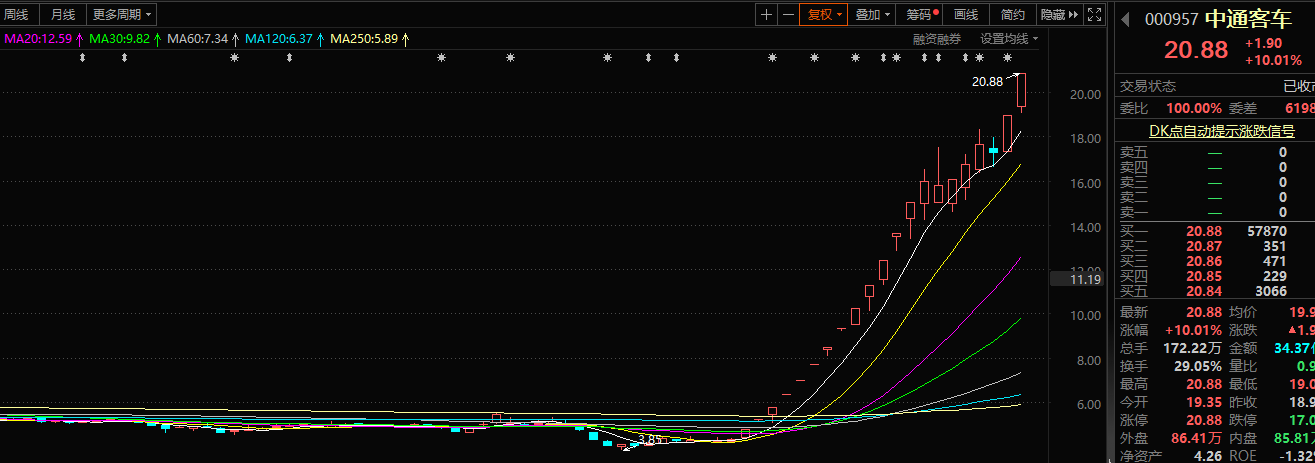Click the 涨停 limit-up price 20.88
Screen dimensions: 1315x463
pos(1204,420)
